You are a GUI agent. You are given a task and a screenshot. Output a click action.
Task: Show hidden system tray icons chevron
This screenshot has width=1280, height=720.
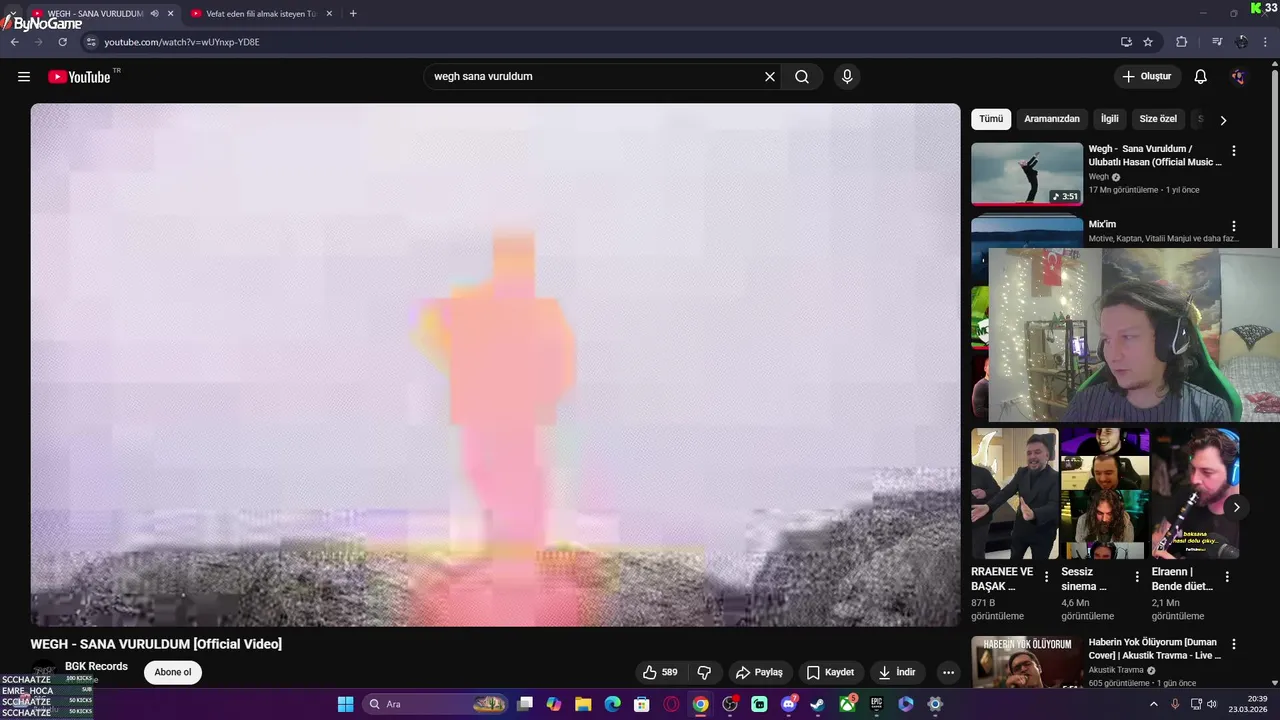pos(1153,704)
